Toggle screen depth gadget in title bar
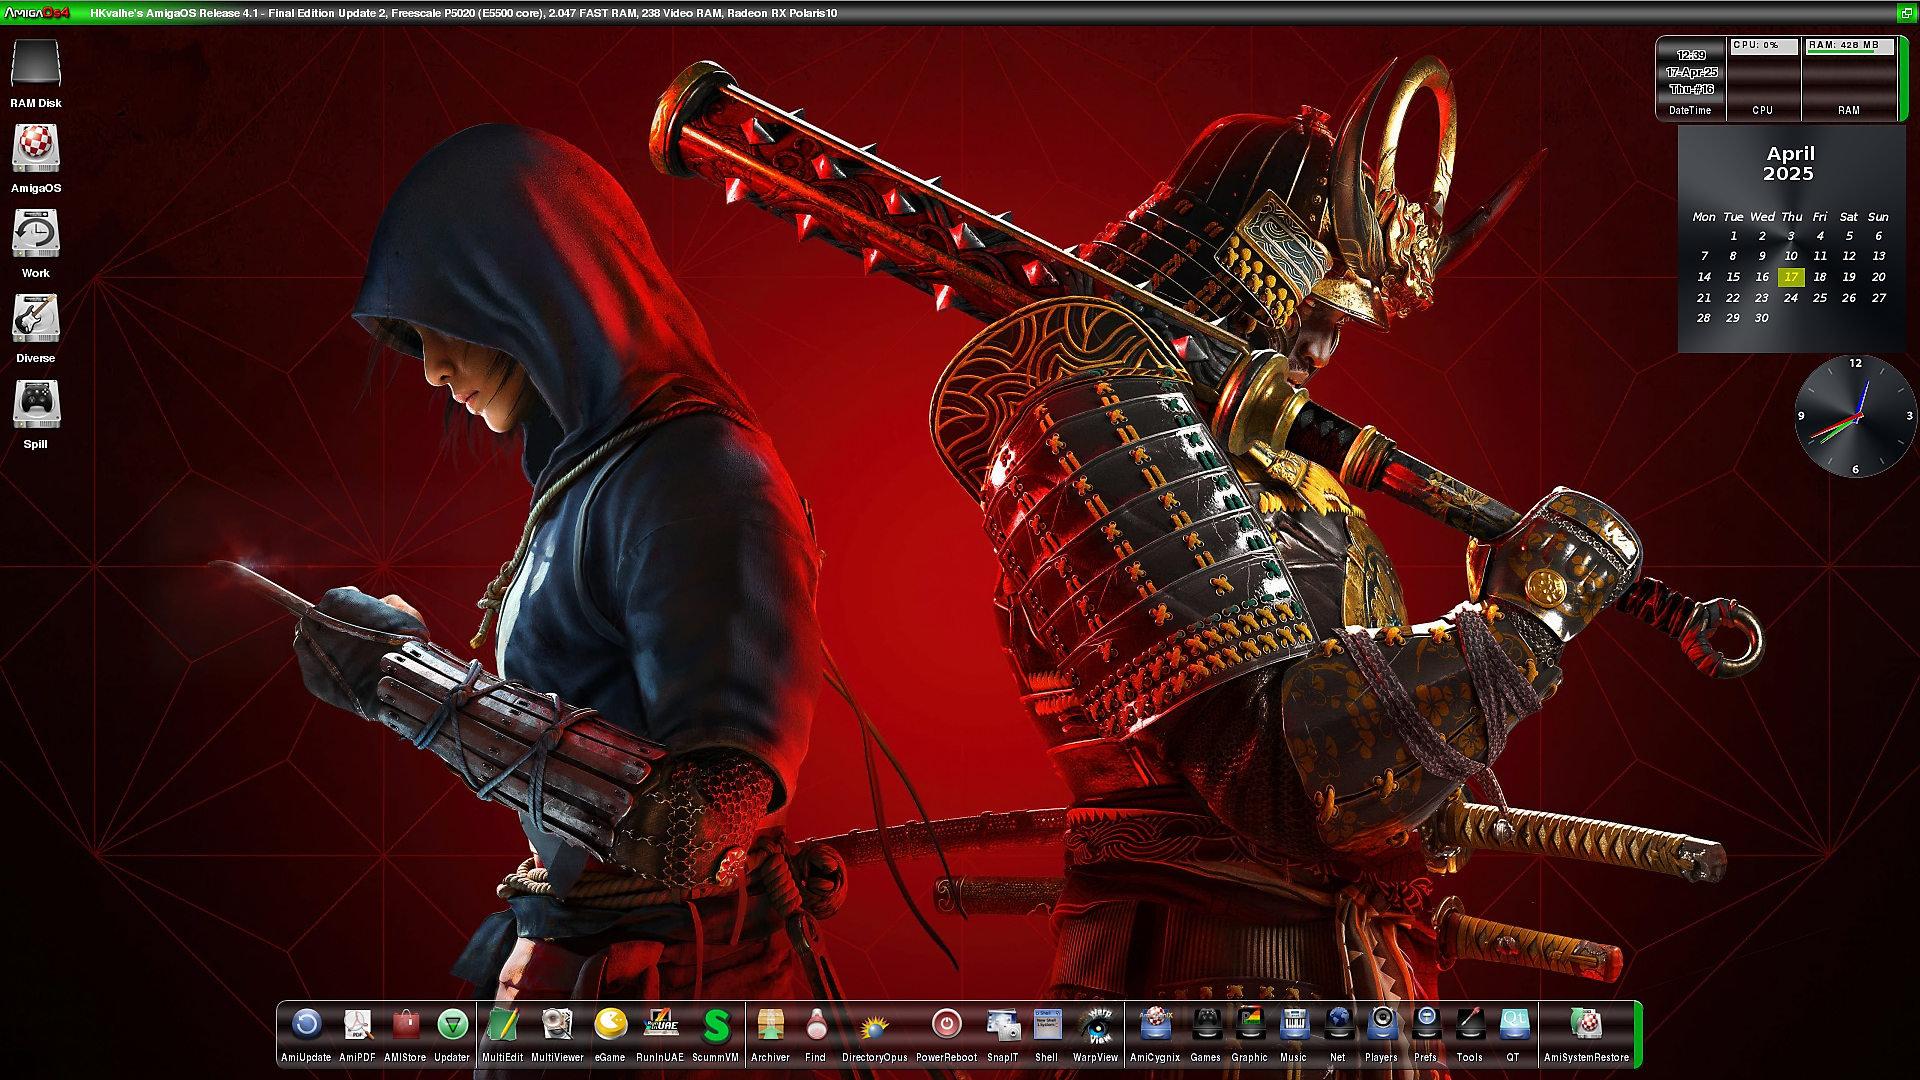This screenshot has height=1080, width=1920. click(x=1906, y=13)
